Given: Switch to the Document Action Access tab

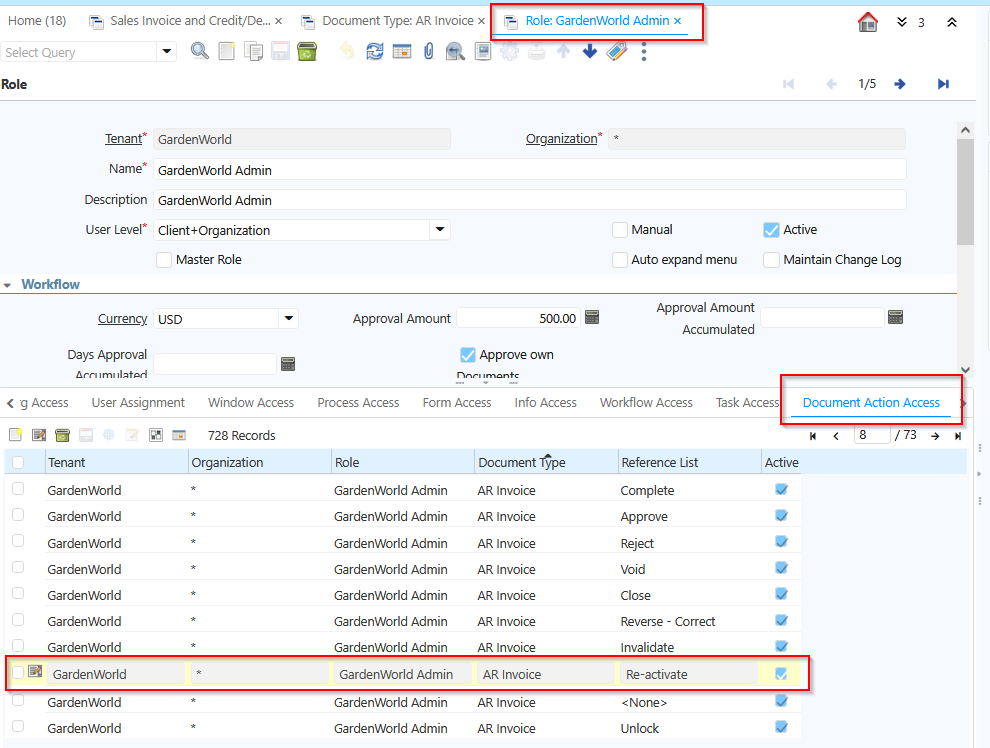Looking at the screenshot, I should (x=871, y=402).
